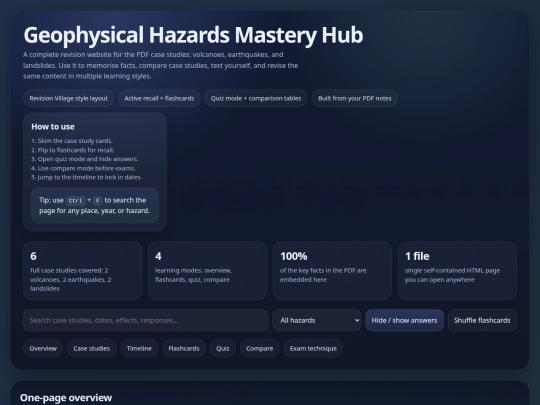Jump to Overview section
This screenshot has width=540, height=405.
[x=43, y=348]
